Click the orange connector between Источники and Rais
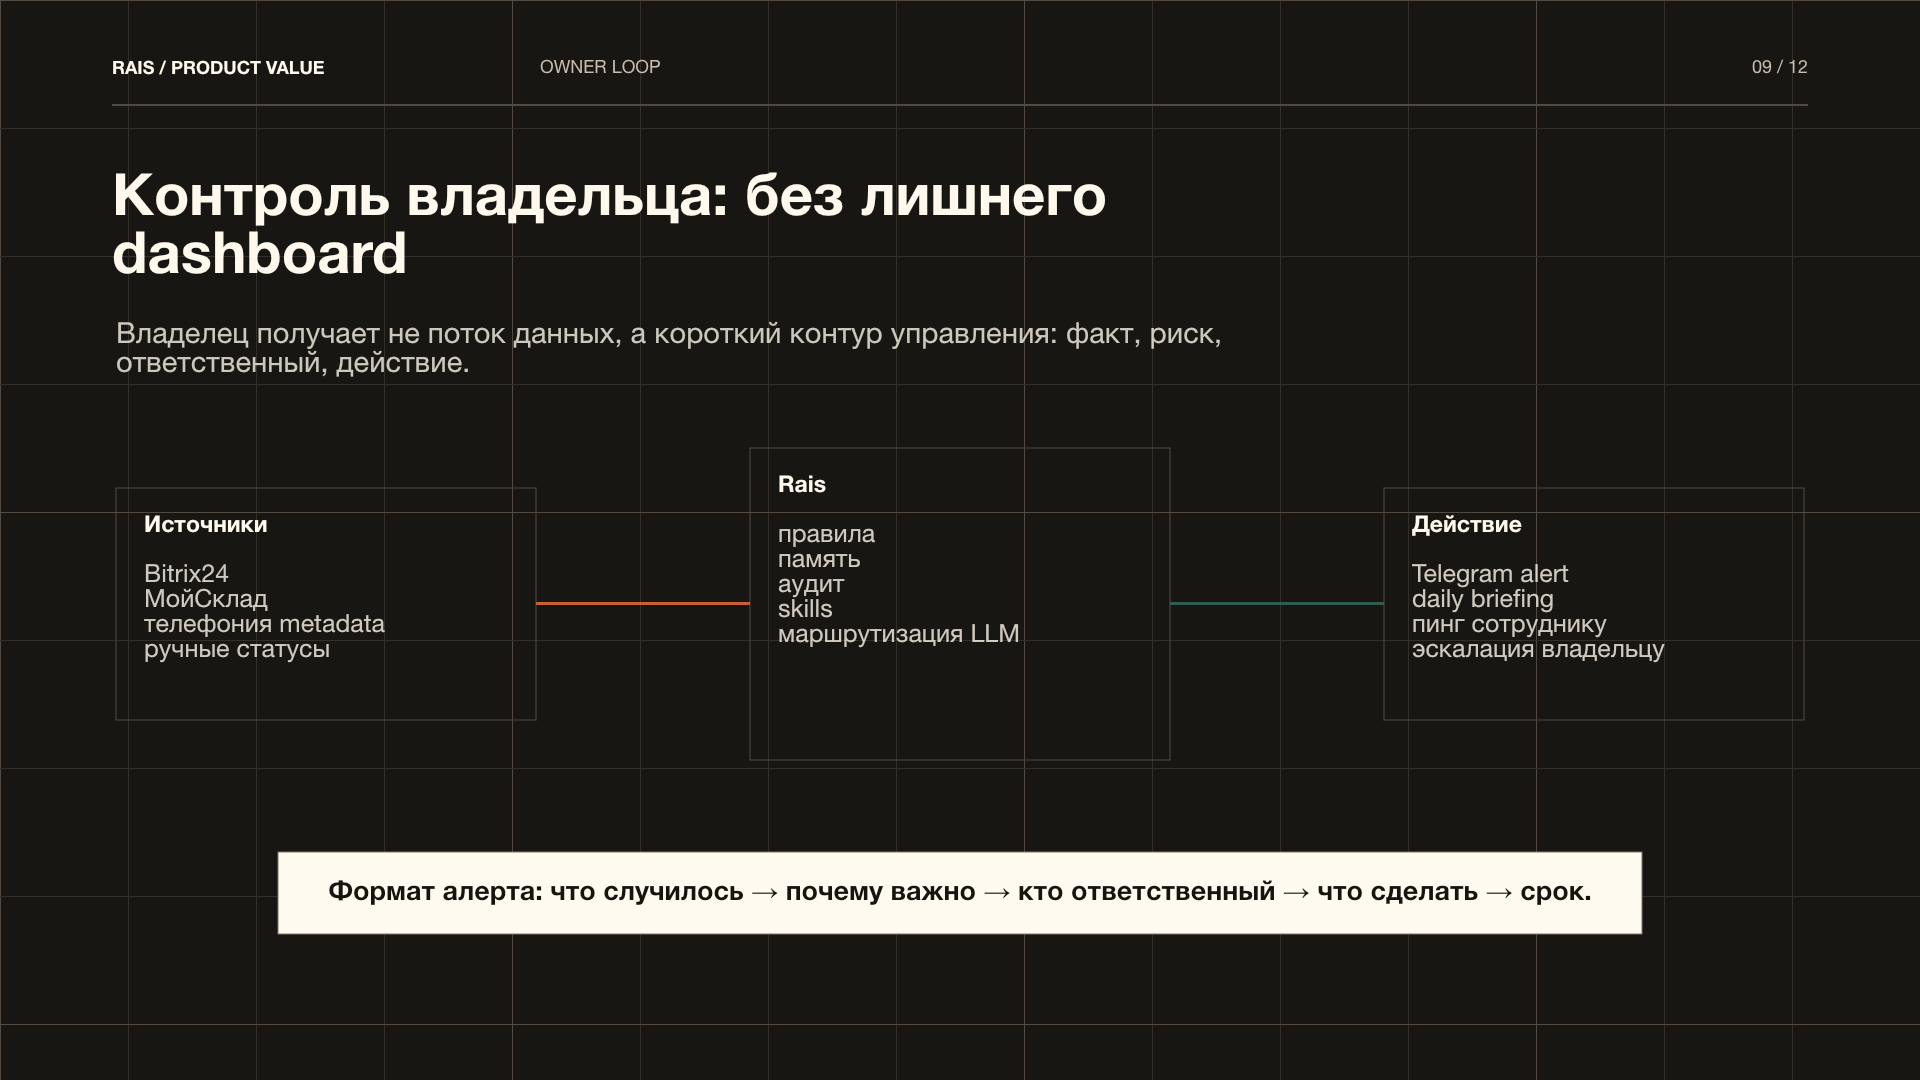The width and height of the screenshot is (1920, 1080). [640, 603]
